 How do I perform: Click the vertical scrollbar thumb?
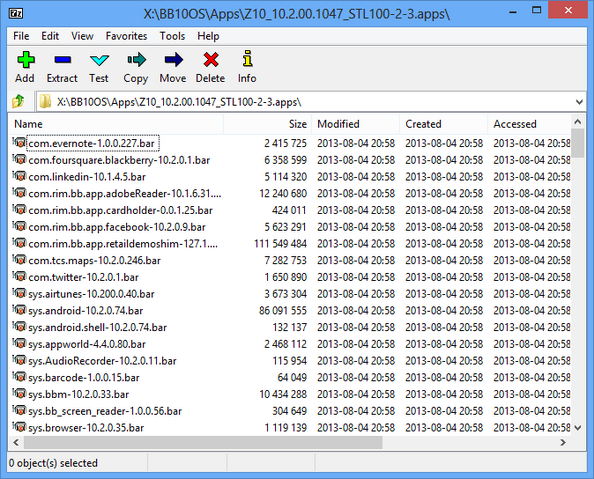[x=578, y=143]
